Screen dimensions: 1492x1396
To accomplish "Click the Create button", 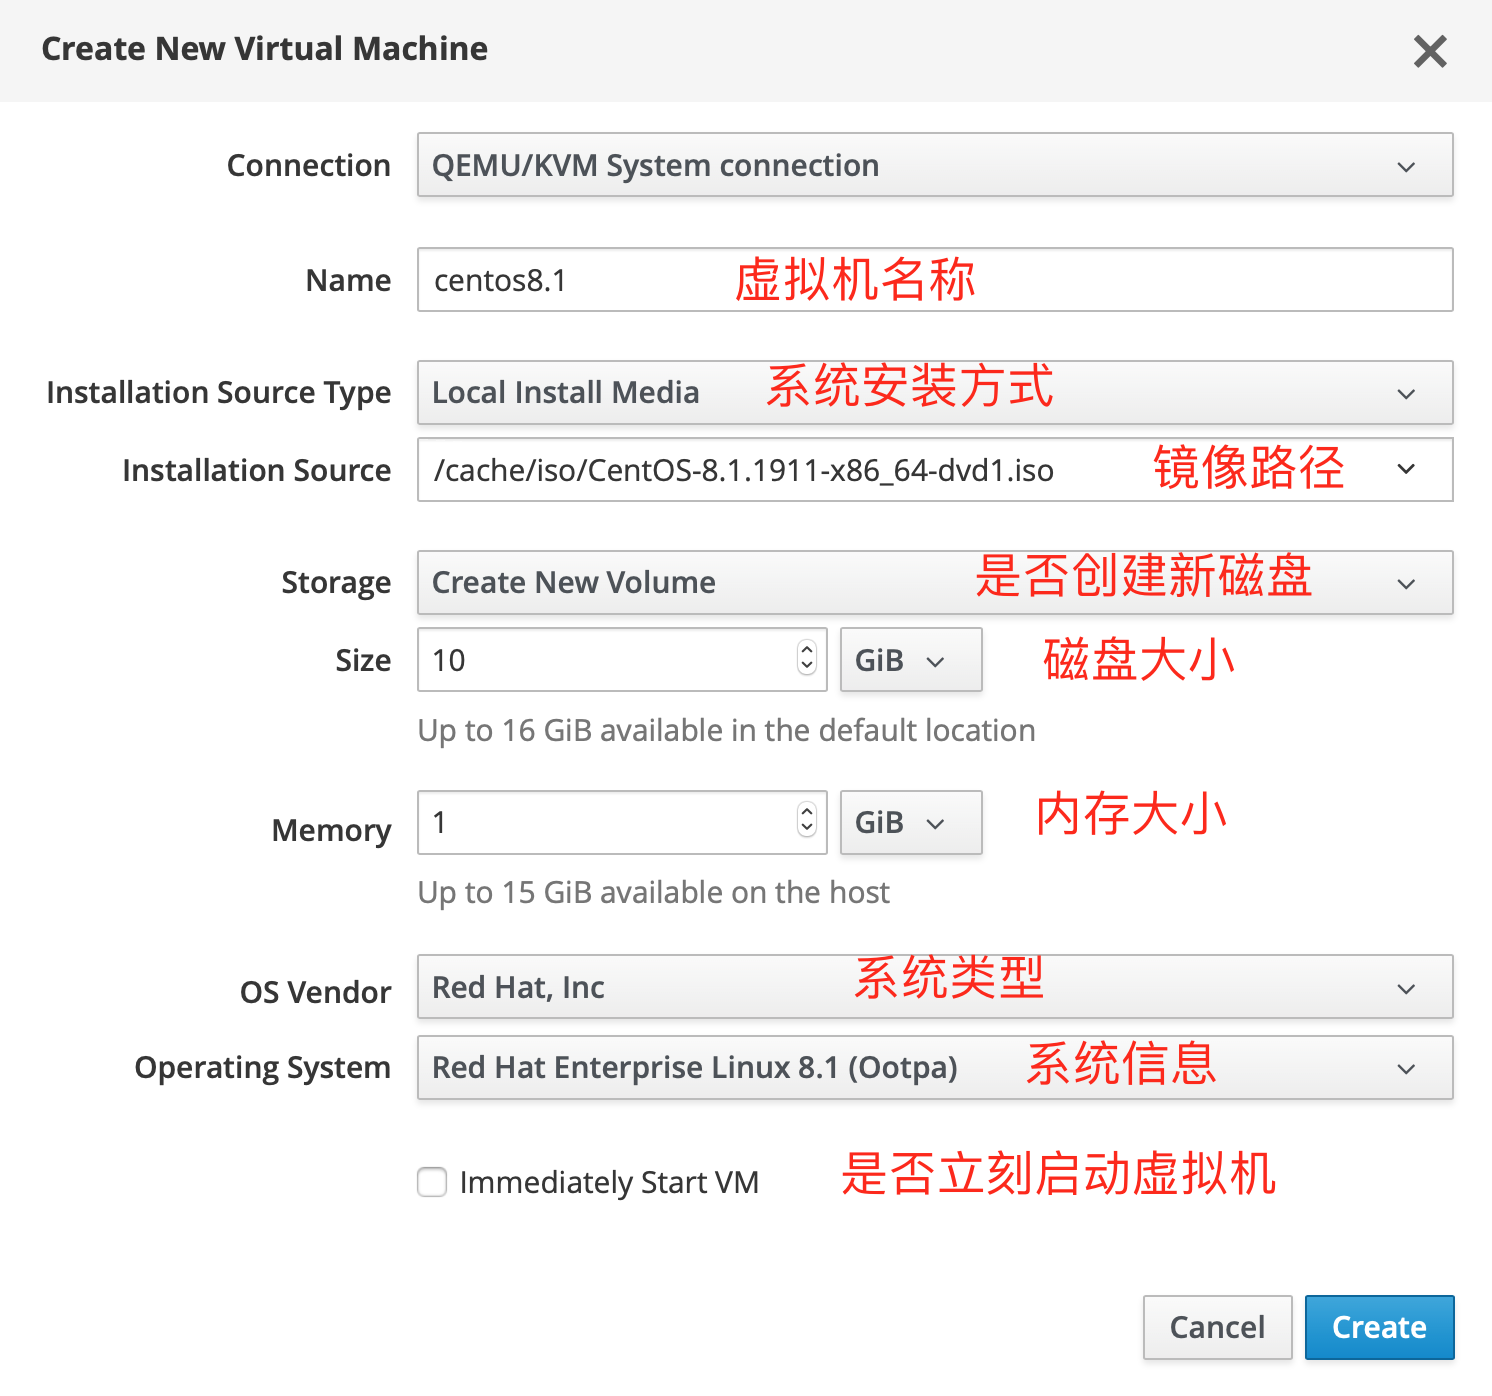I will pyautogui.click(x=1379, y=1327).
